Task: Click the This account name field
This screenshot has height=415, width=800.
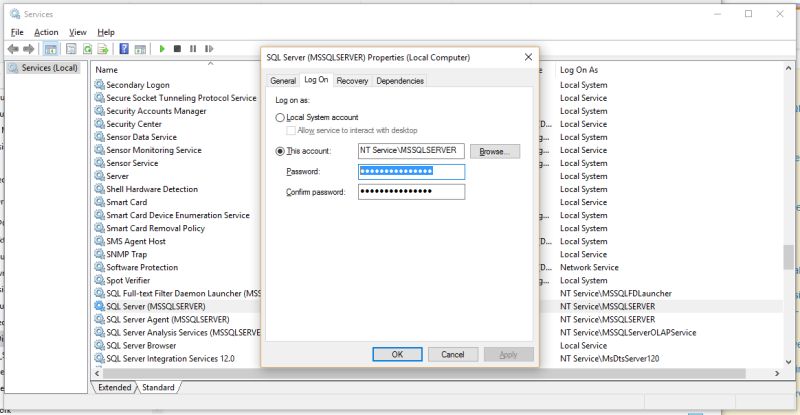Action: (411, 151)
